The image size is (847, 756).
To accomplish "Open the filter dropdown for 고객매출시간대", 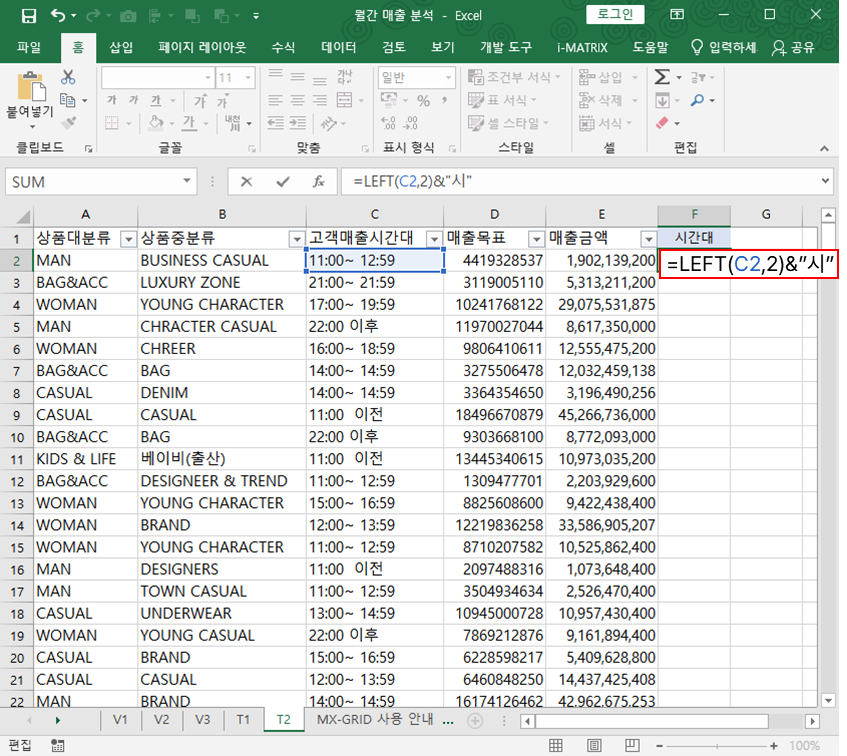I will coord(433,239).
